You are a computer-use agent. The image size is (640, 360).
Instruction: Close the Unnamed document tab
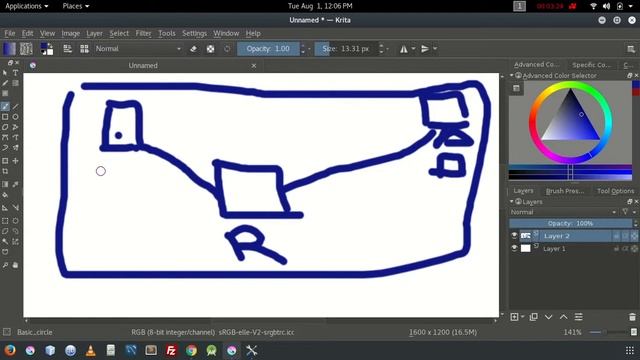(x=254, y=65)
